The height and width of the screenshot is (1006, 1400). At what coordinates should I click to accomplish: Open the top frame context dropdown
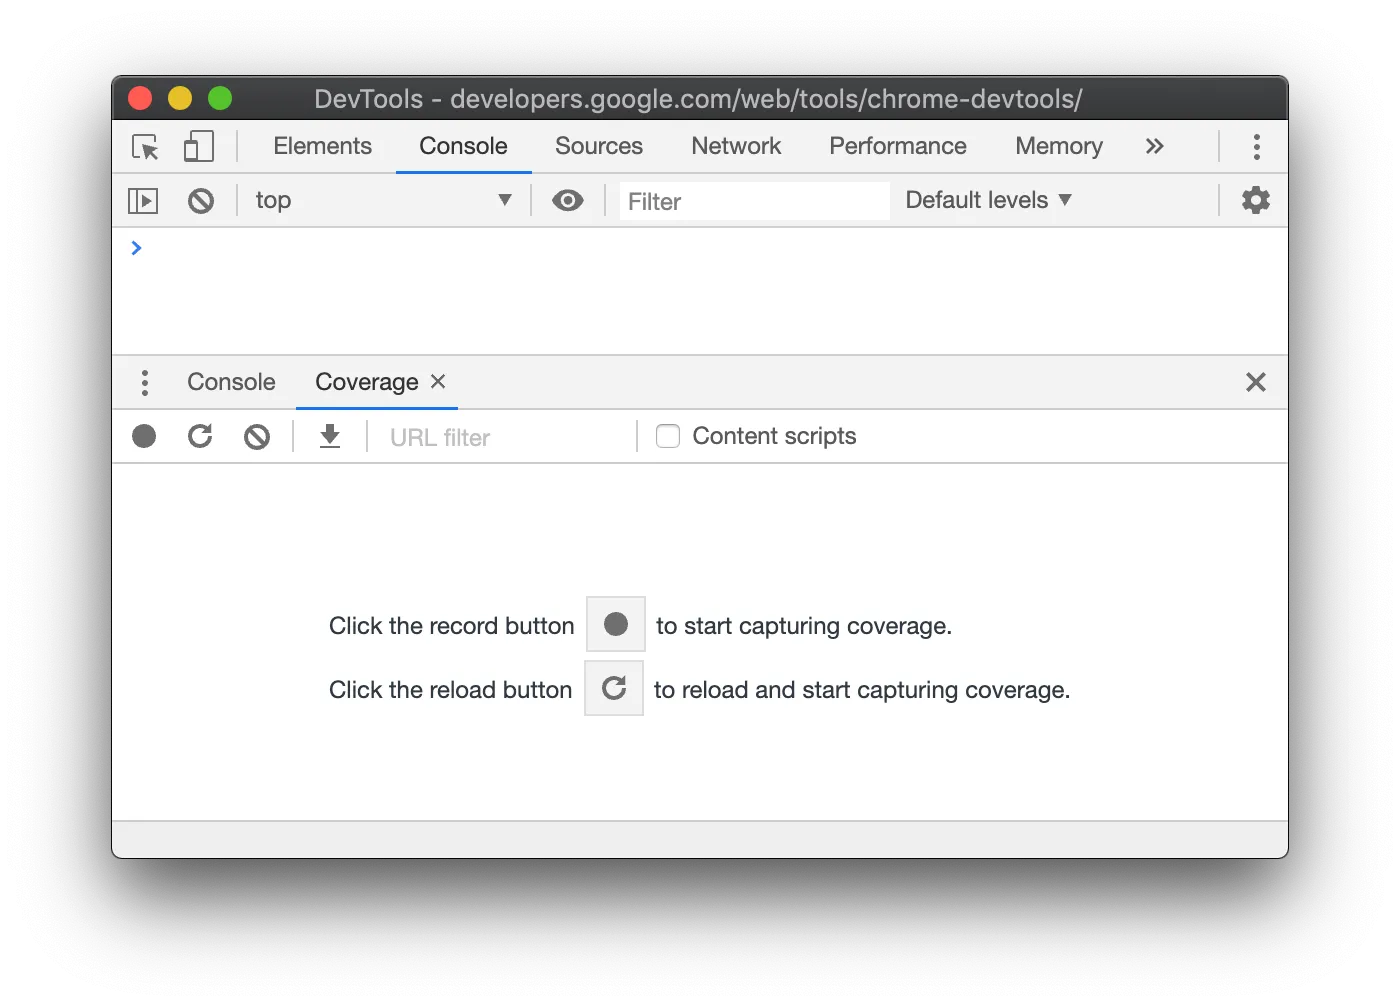[x=384, y=200]
